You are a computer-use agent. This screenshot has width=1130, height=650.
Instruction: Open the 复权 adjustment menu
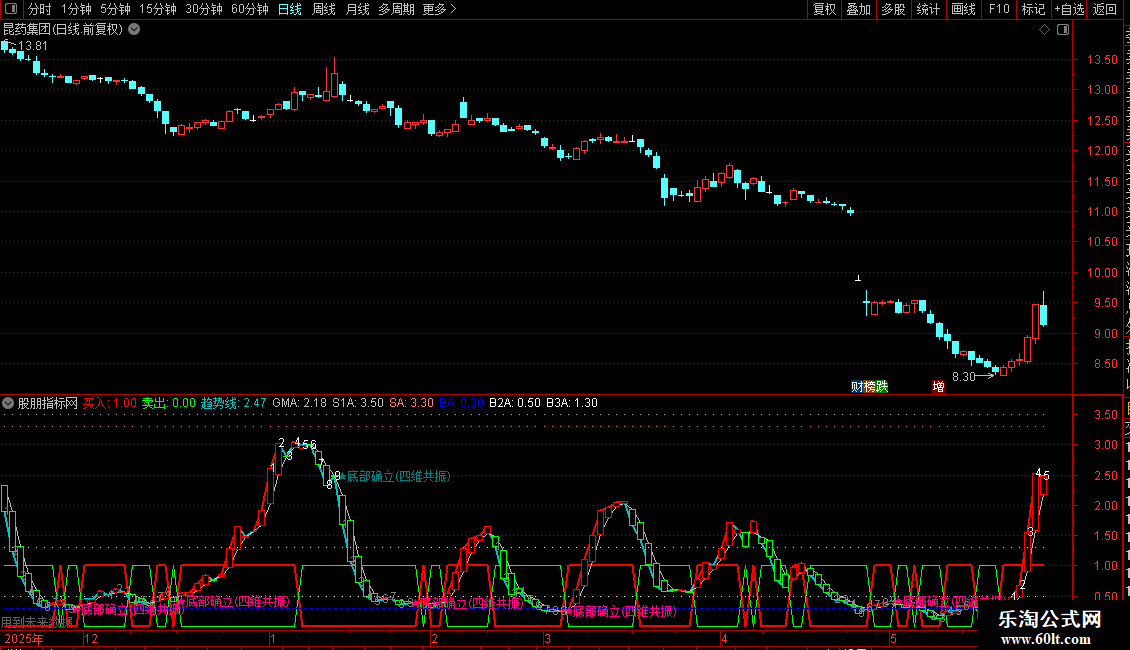pos(824,9)
